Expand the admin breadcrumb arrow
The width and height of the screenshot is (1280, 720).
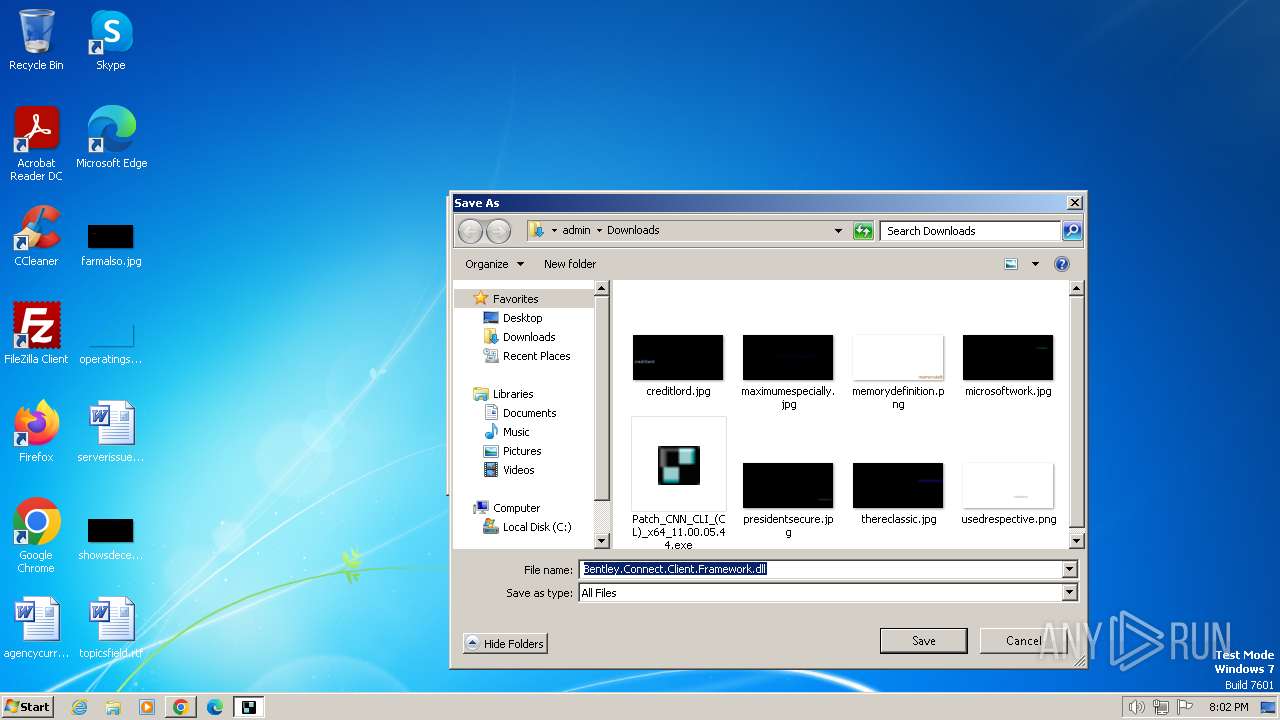pyautogui.click(x=600, y=230)
